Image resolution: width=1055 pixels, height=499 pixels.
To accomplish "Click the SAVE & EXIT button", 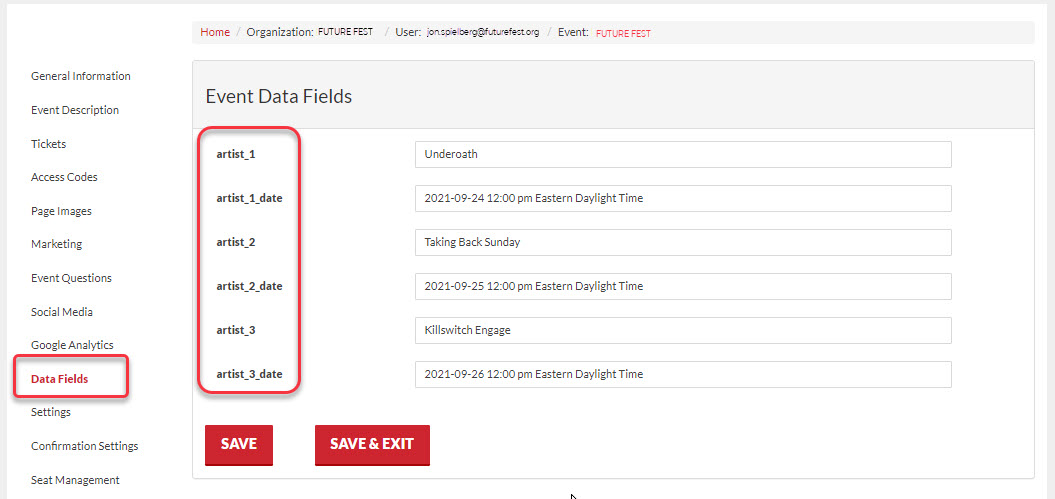I will pyautogui.click(x=372, y=445).
